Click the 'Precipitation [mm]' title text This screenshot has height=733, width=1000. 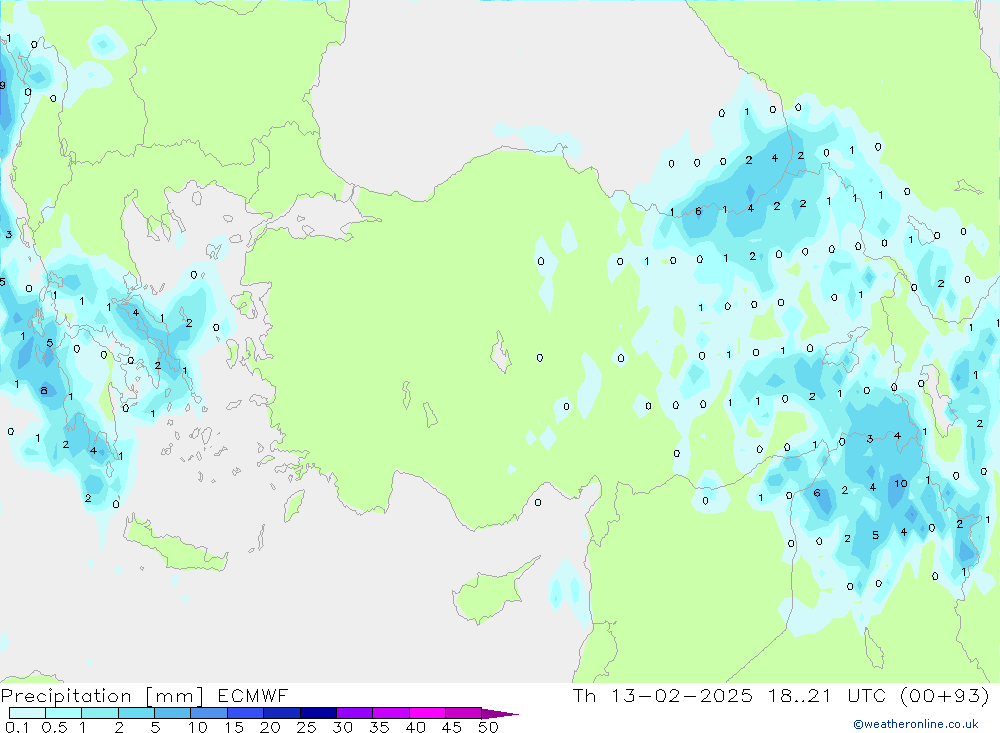click(x=102, y=696)
